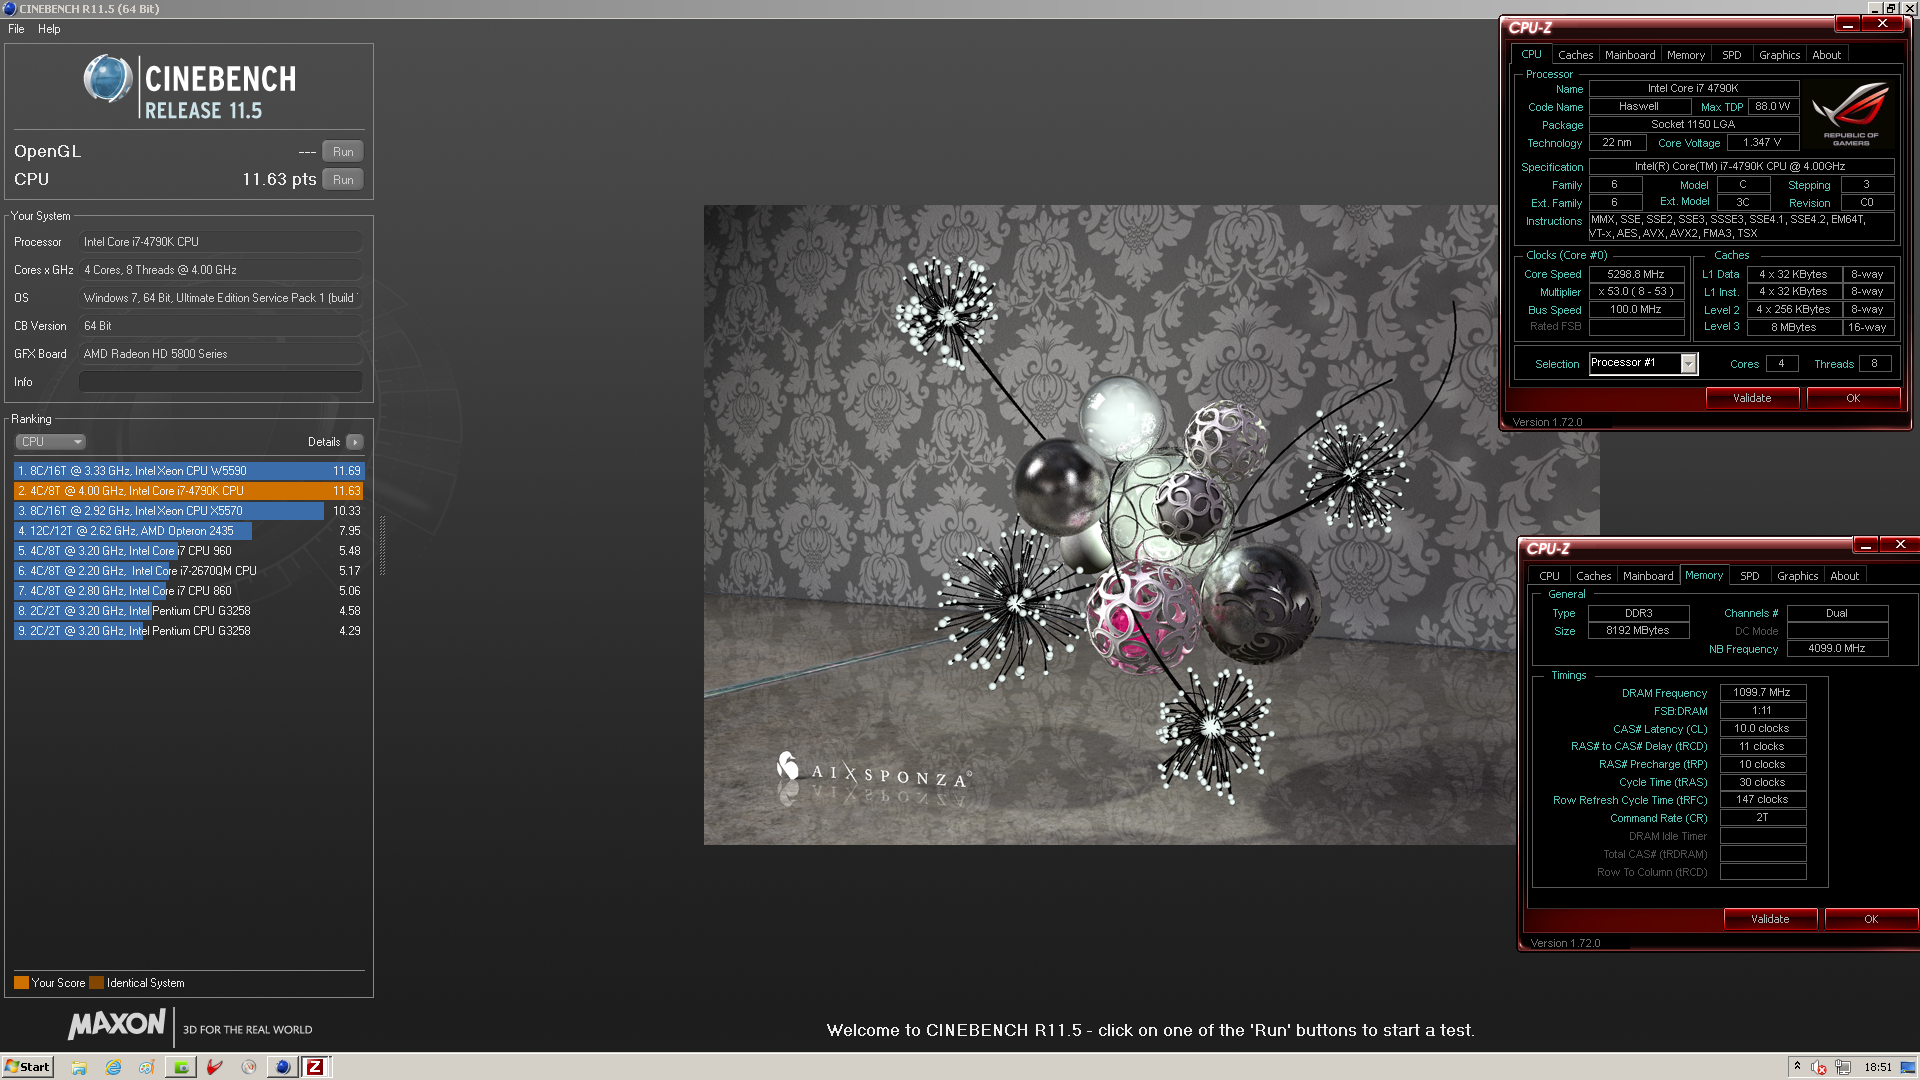Click the empty Info field
The width and height of the screenshot is (1920, 1080).
[220, 382]
